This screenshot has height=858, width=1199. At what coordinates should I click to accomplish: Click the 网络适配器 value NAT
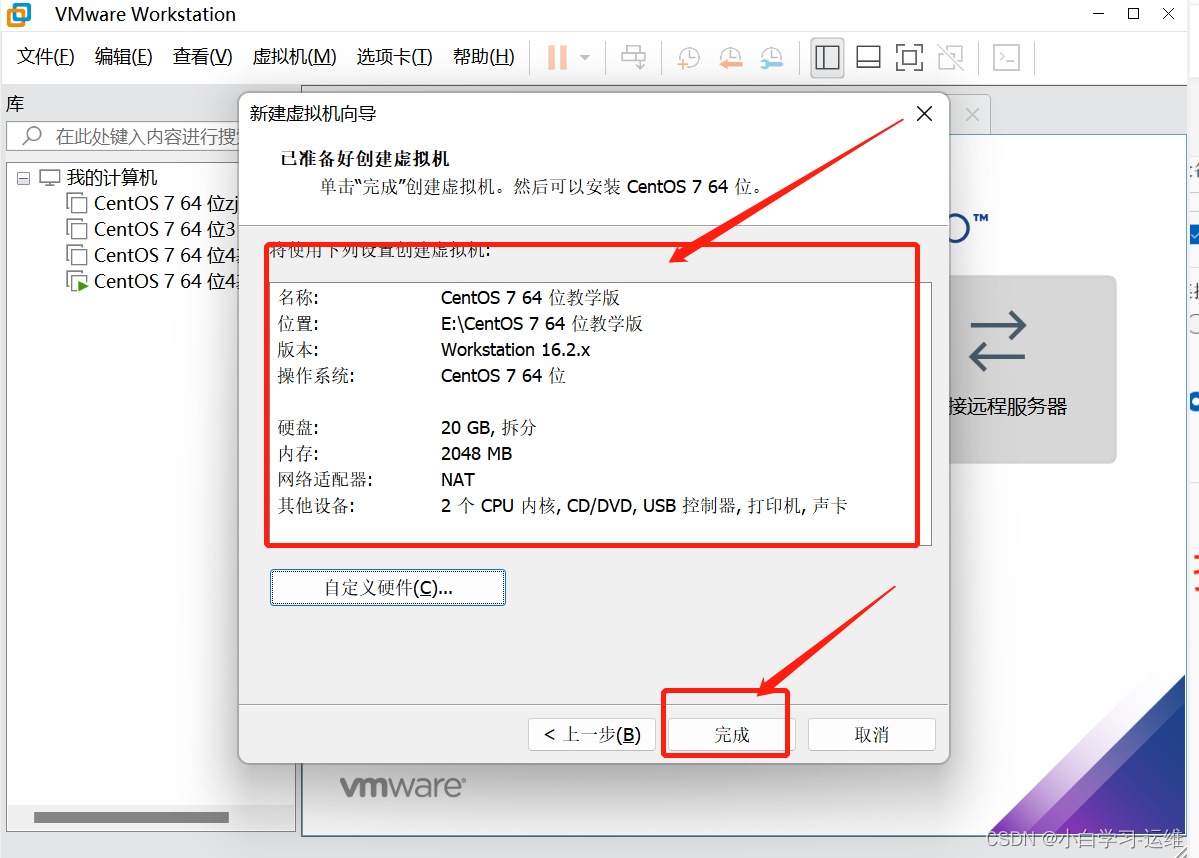point(457,479)
